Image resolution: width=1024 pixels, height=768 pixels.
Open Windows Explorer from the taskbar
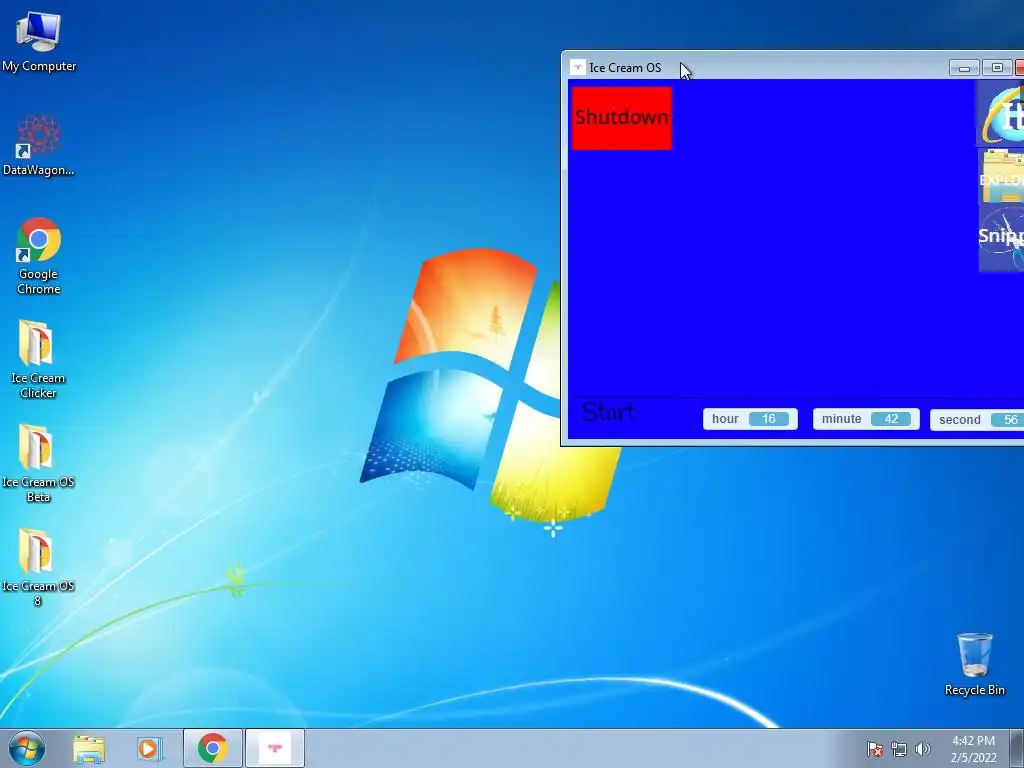[89, 748]
